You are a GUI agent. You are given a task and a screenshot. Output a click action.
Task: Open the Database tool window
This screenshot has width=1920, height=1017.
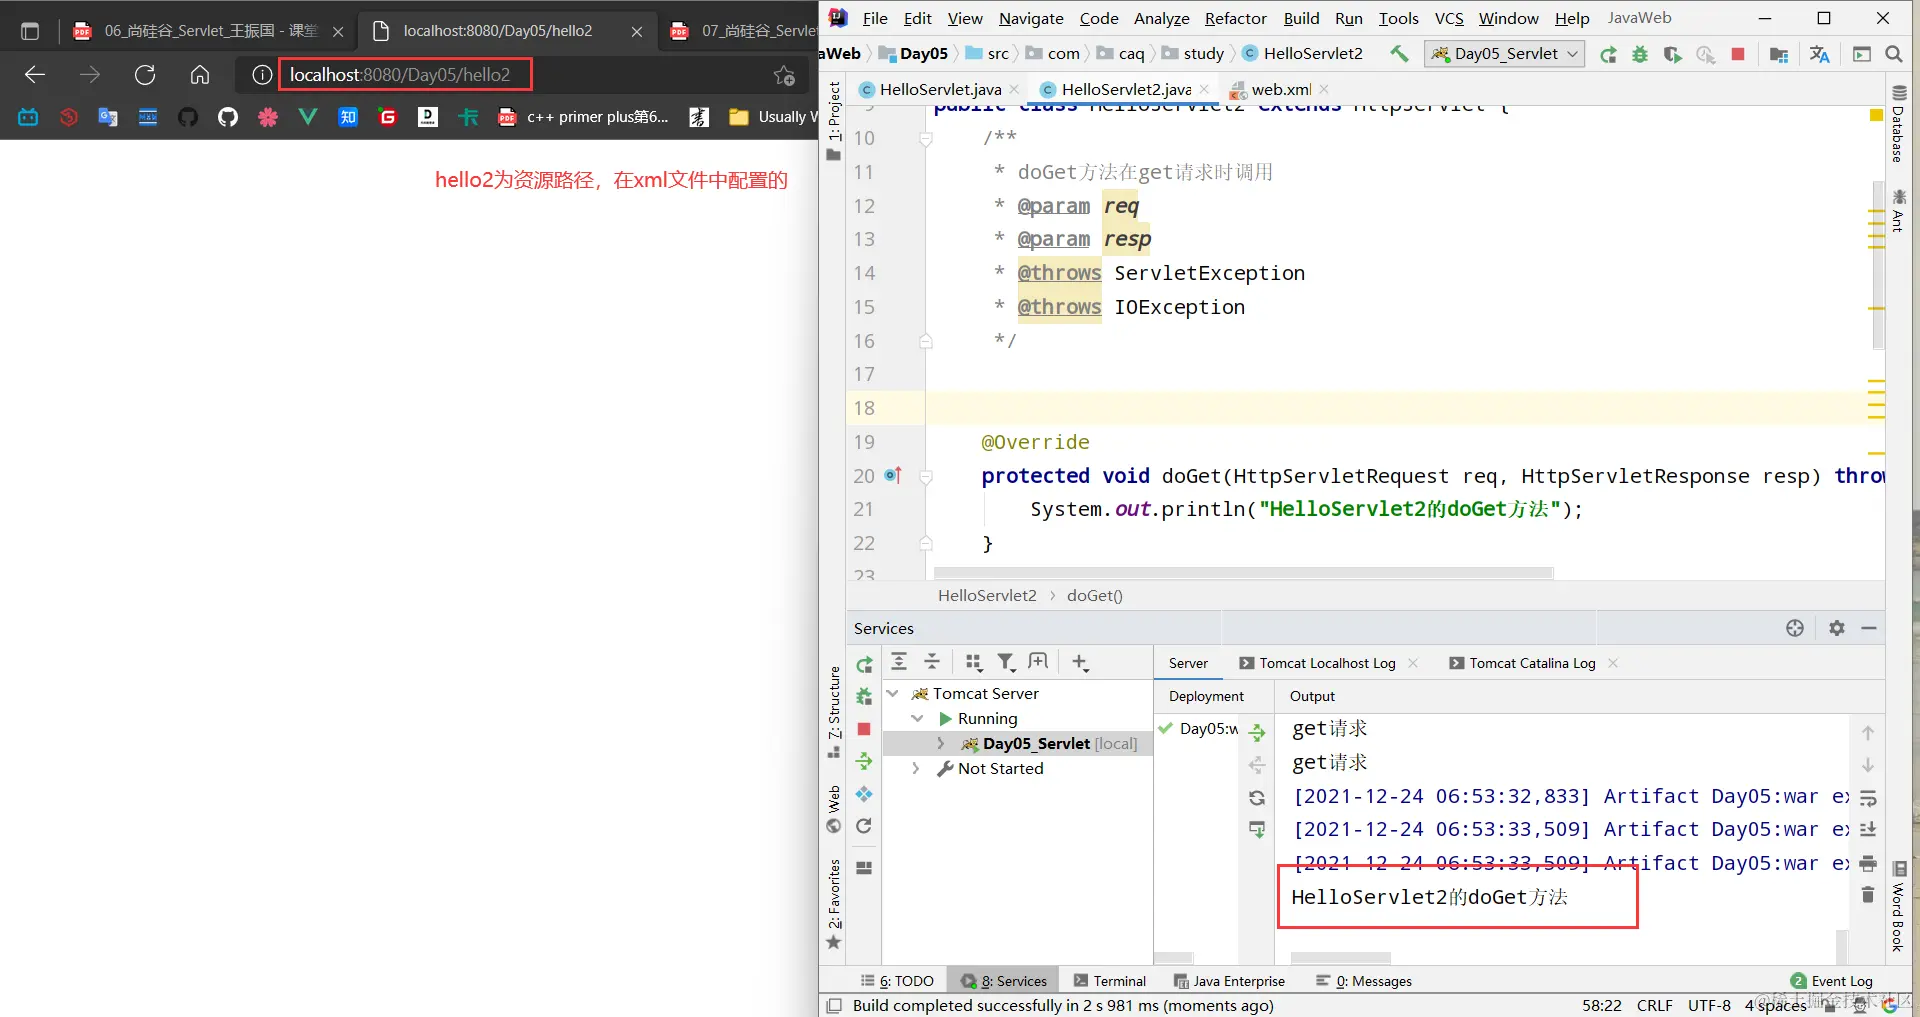point(1898,123)
